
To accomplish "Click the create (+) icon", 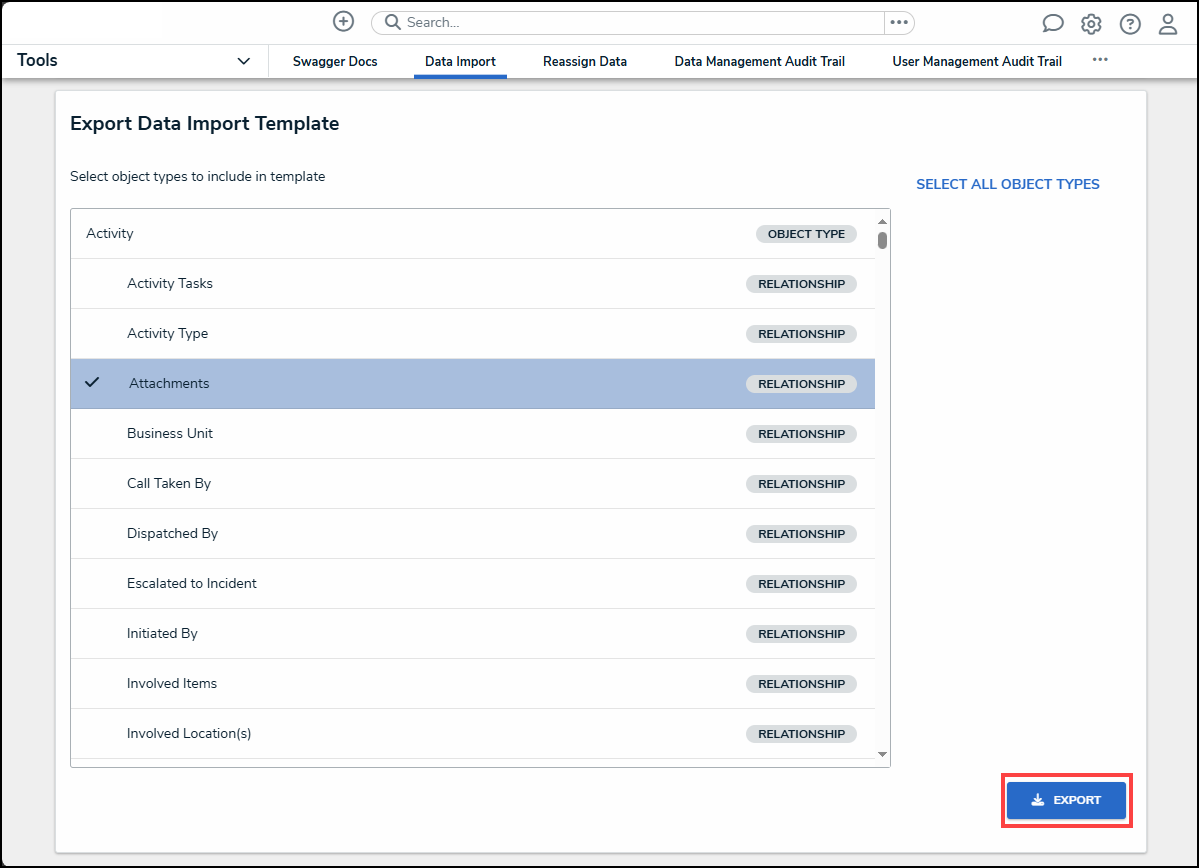I will coord(343,21).
